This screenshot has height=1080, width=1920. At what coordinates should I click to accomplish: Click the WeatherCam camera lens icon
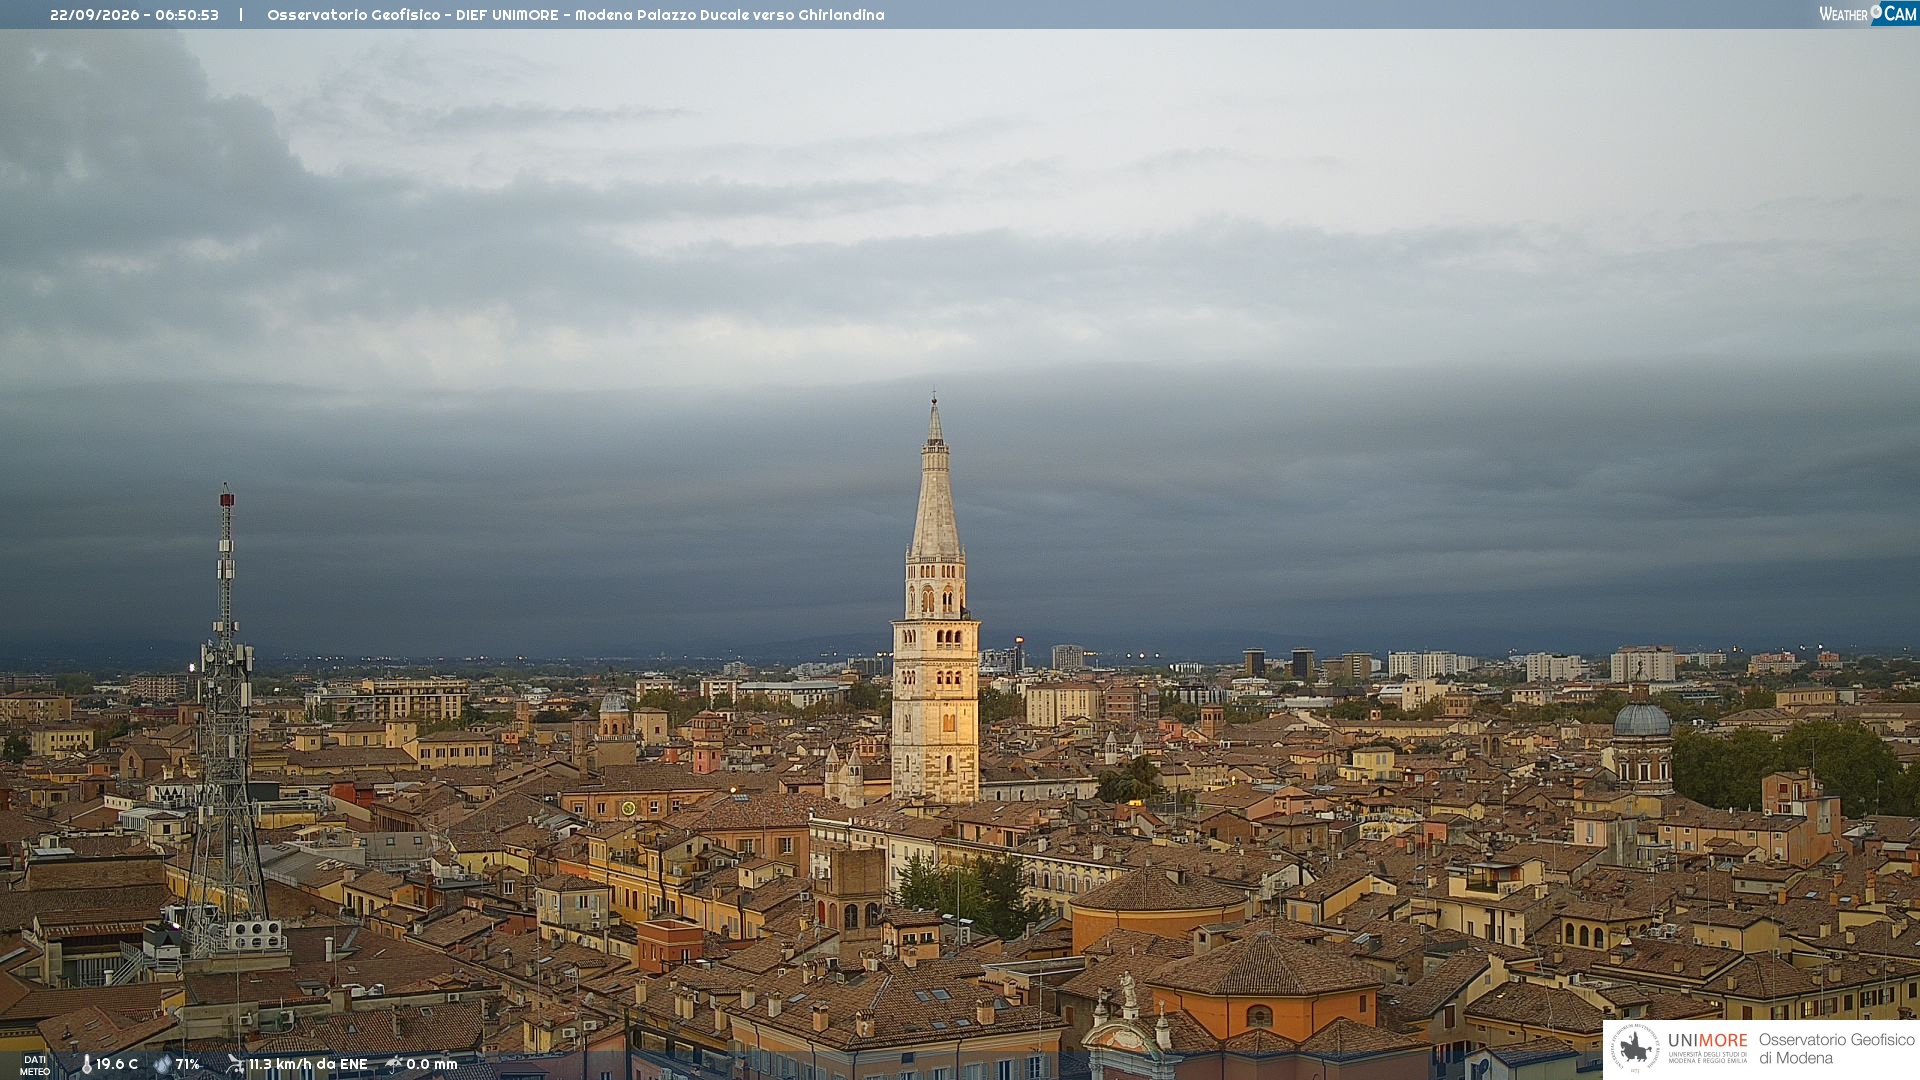tap(1876, 11)
